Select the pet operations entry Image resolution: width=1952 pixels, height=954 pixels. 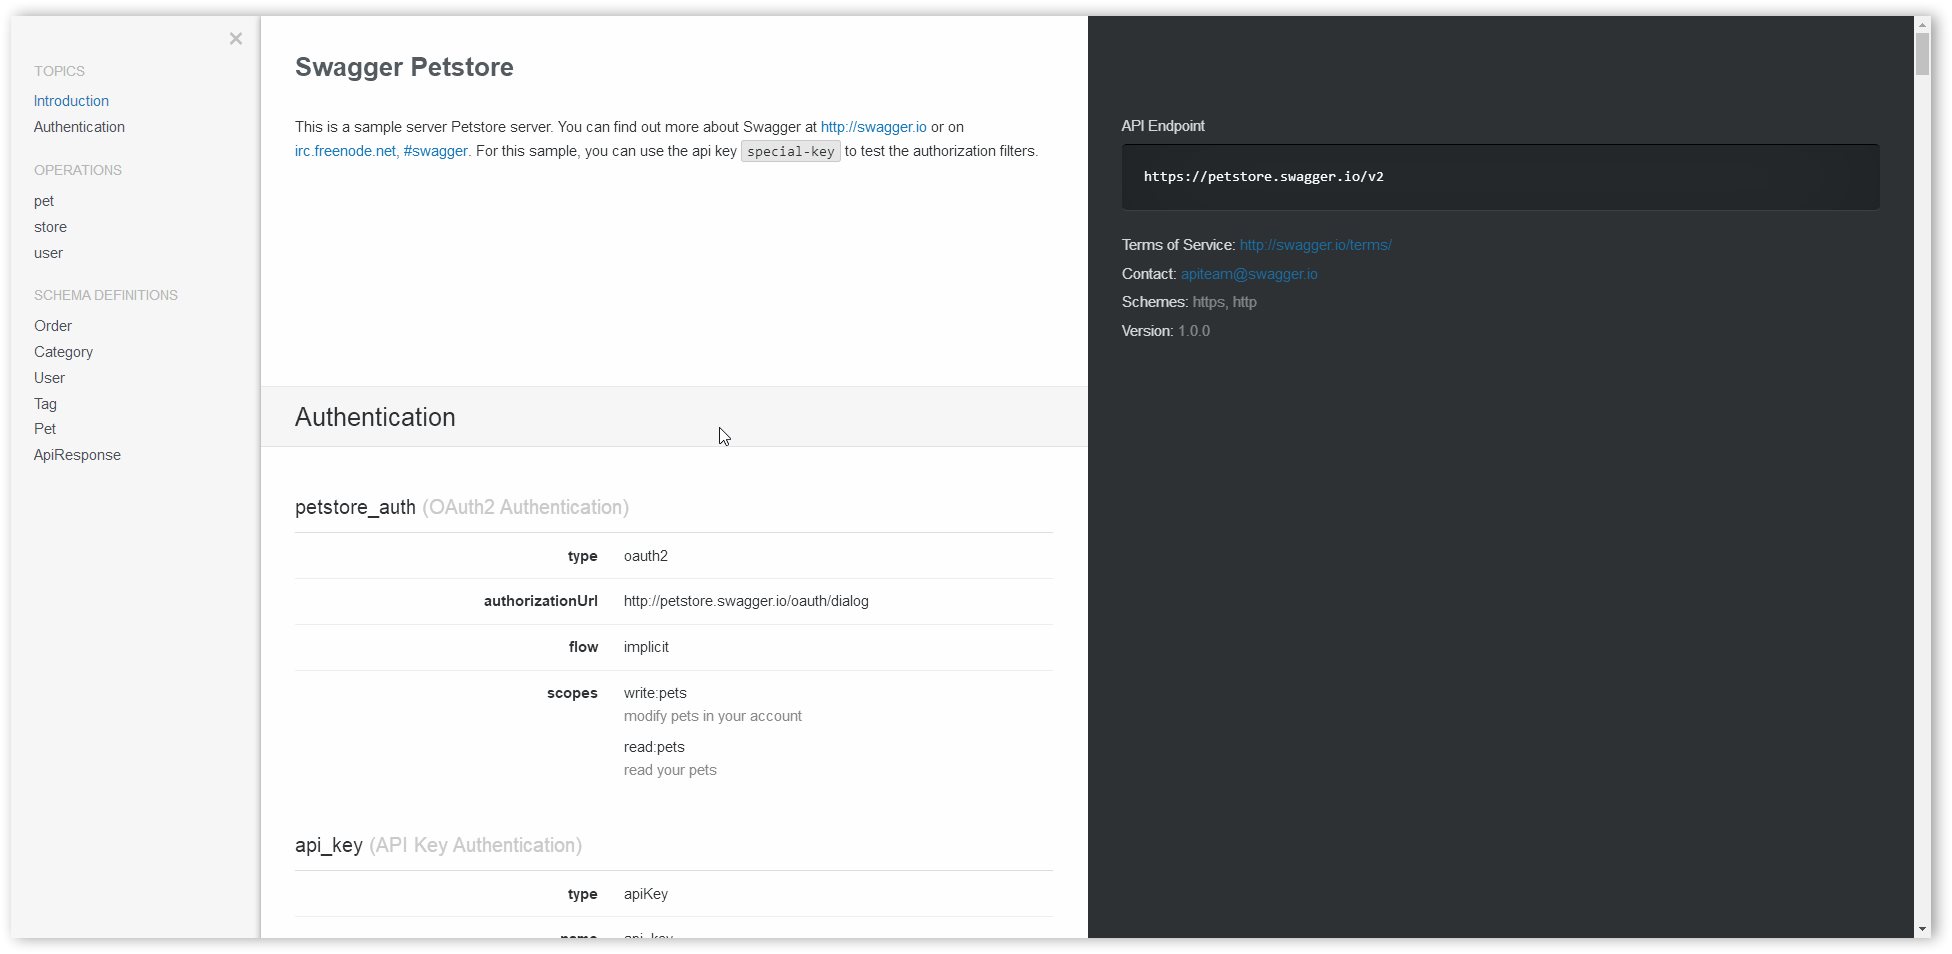click(44, 201)
